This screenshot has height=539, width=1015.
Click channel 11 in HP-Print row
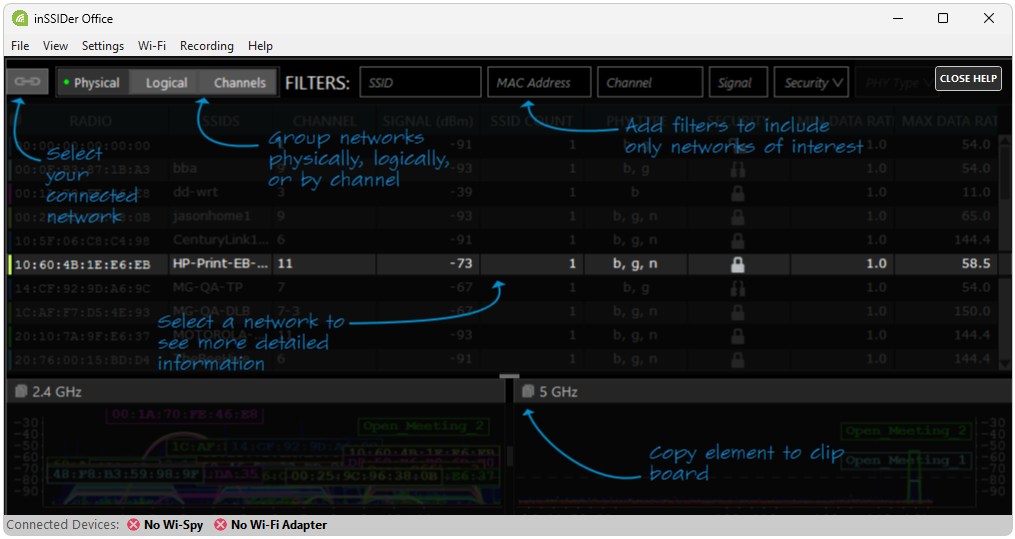285,264
